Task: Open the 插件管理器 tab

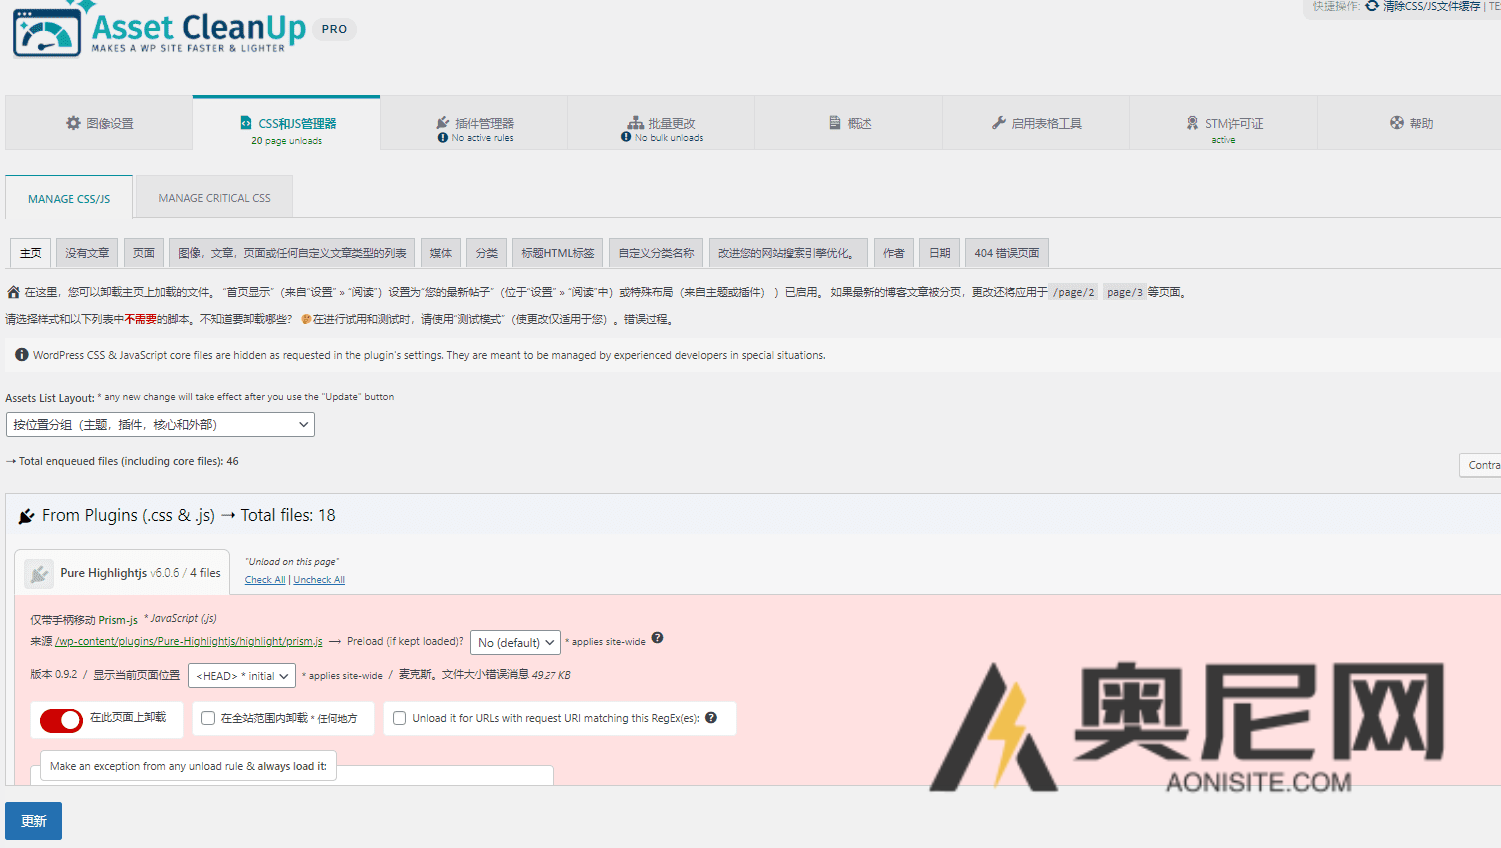Action: point(474,123)
